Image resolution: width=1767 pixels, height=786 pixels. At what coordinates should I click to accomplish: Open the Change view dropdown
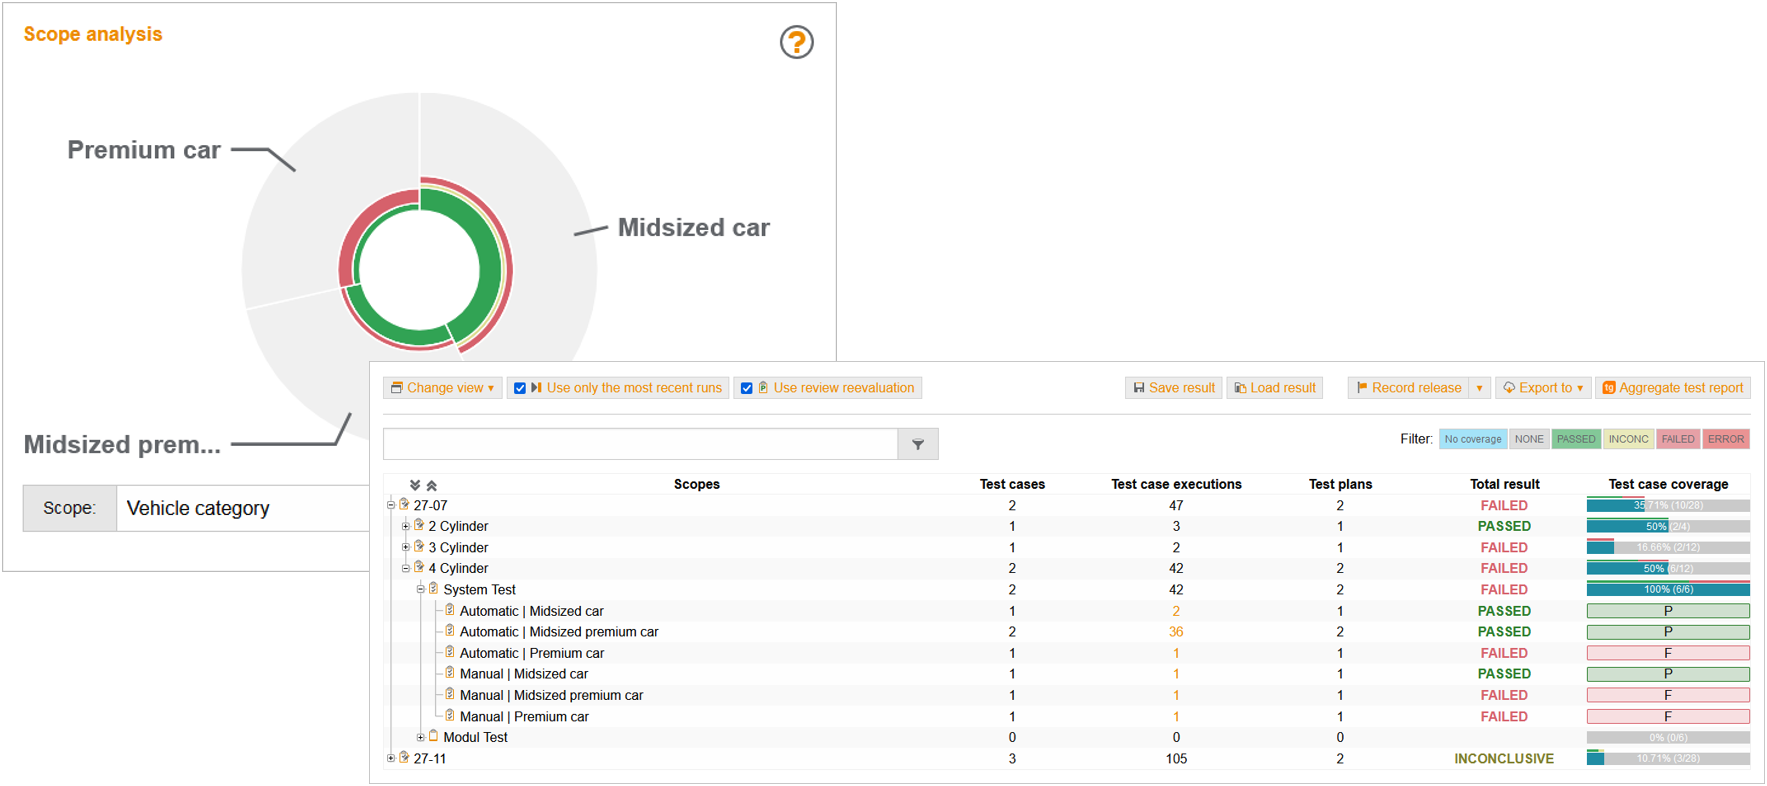442,388
